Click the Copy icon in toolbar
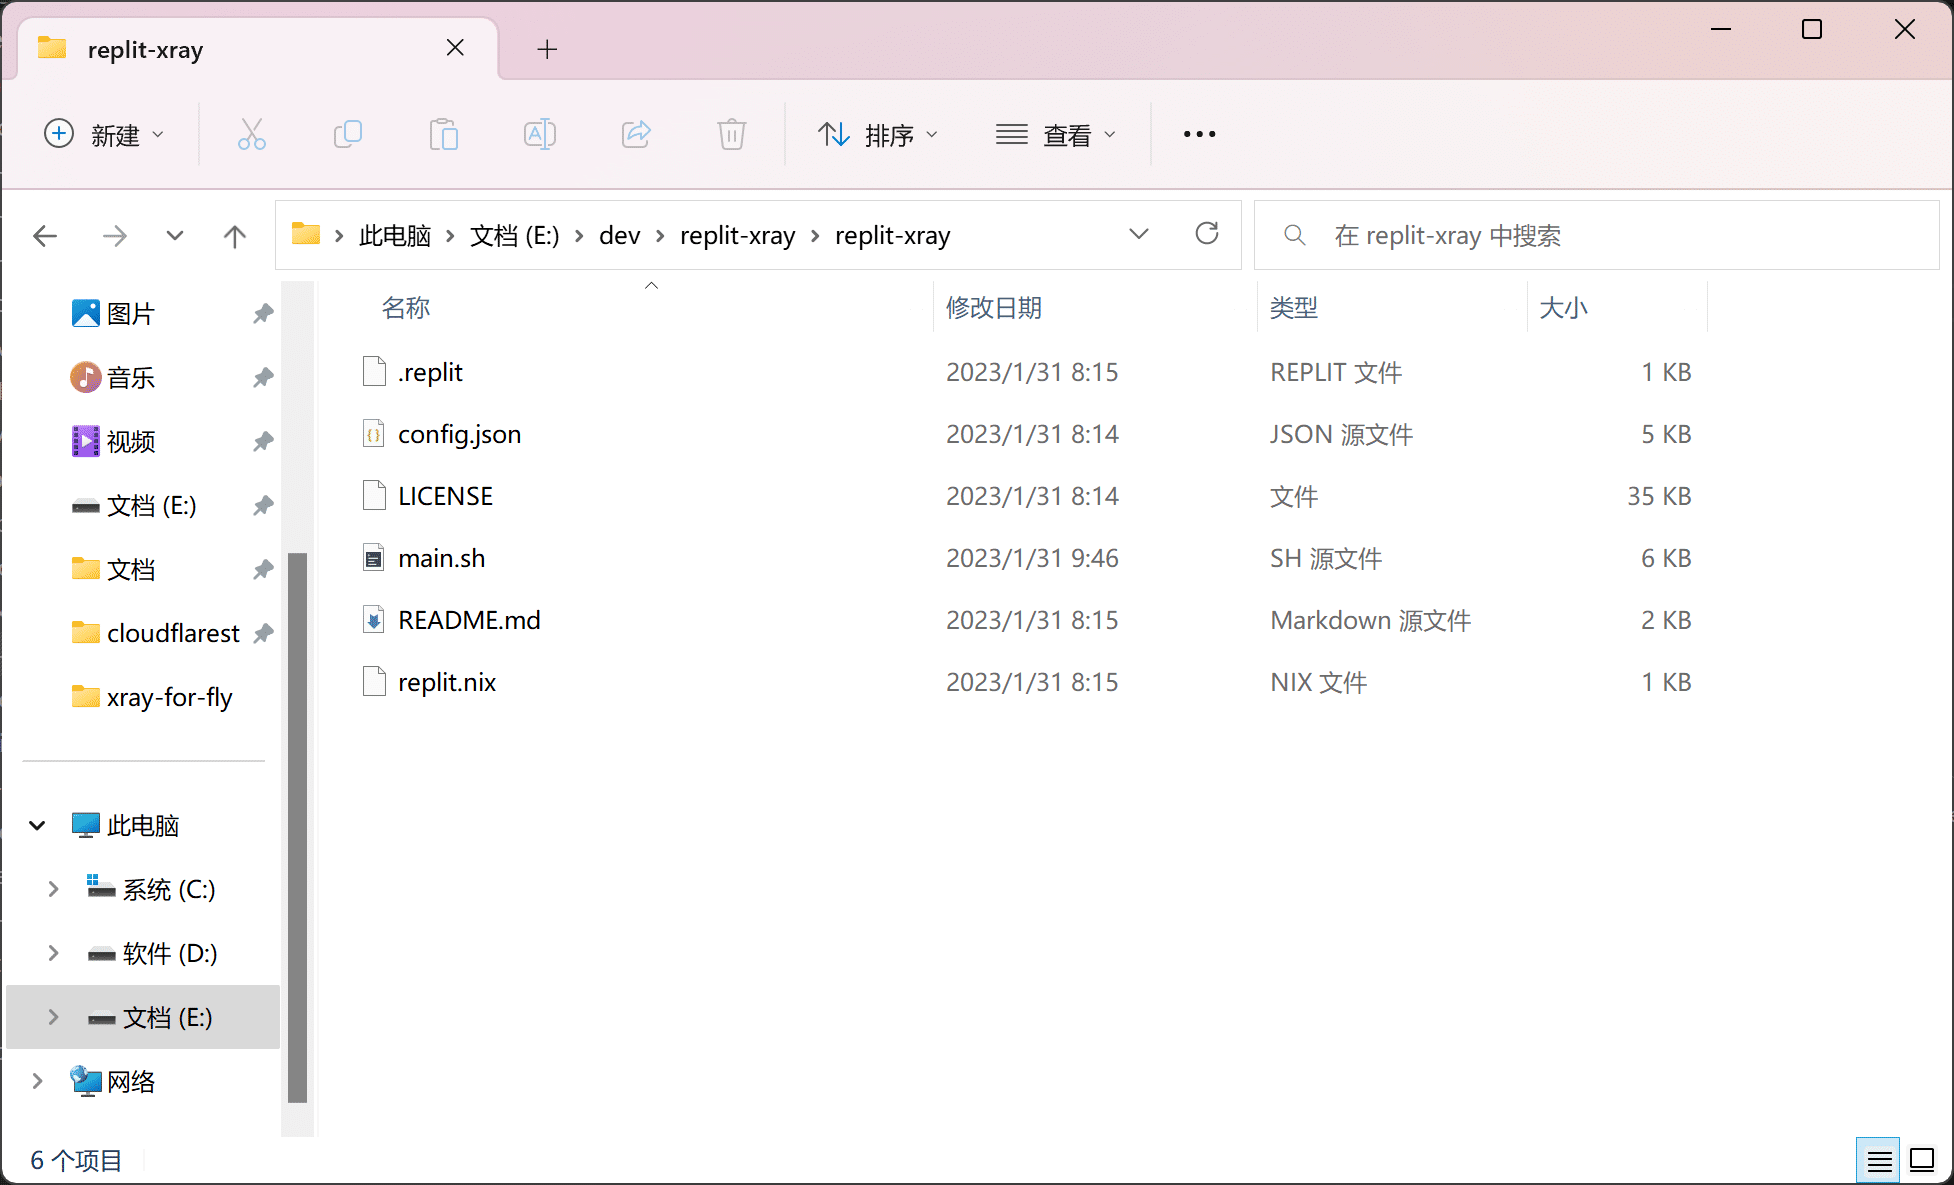The image size is (1954, 1185). [x=347, y=134]
